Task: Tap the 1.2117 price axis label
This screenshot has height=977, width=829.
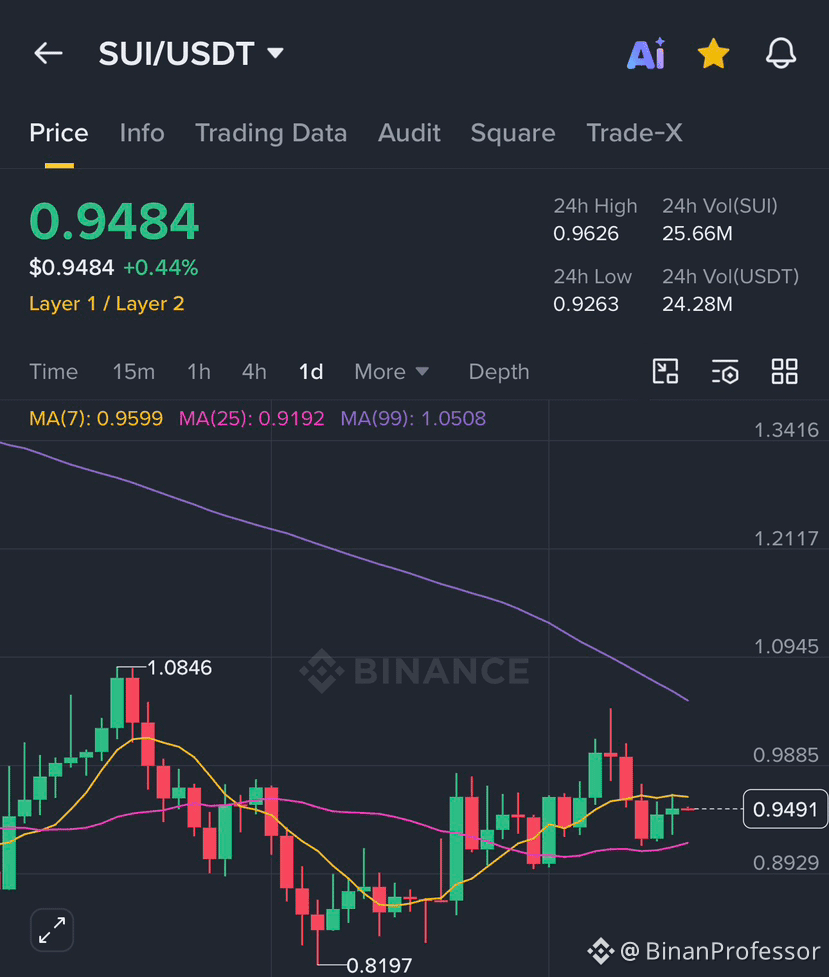Action: (x=786, y=538)
